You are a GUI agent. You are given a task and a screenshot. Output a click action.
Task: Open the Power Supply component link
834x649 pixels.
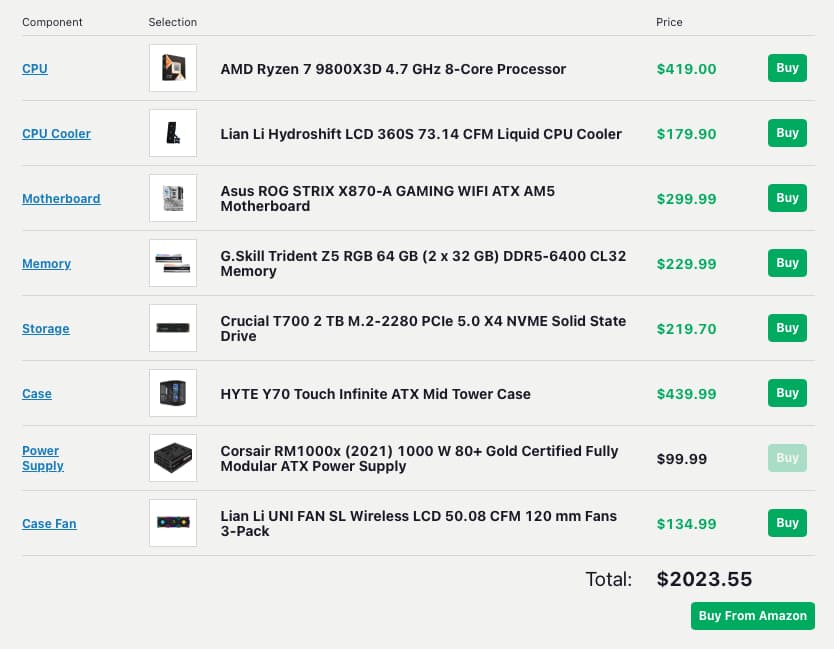click(x=43, y=458)
